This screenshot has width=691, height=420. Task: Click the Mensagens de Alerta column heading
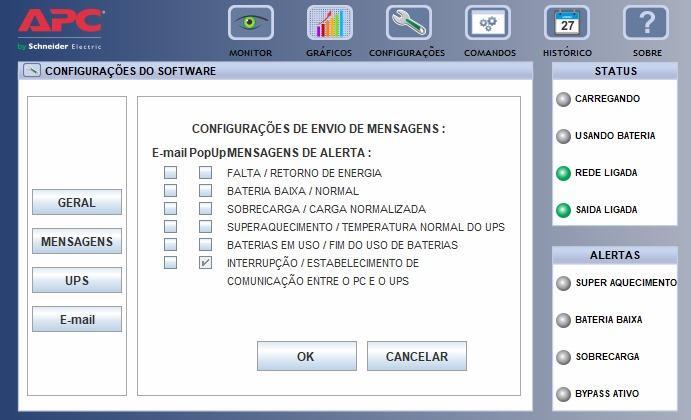(x=299, y=153)
